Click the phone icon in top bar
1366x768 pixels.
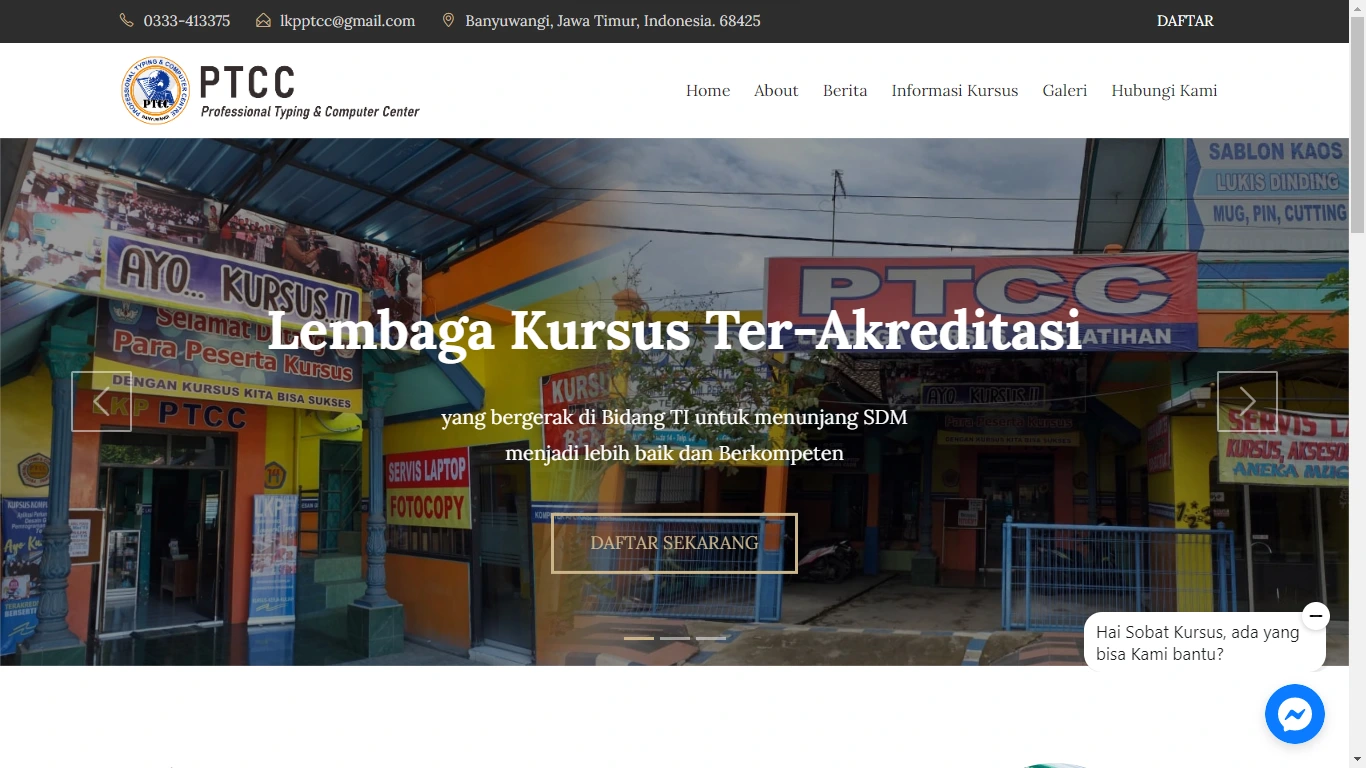[126, 21]
